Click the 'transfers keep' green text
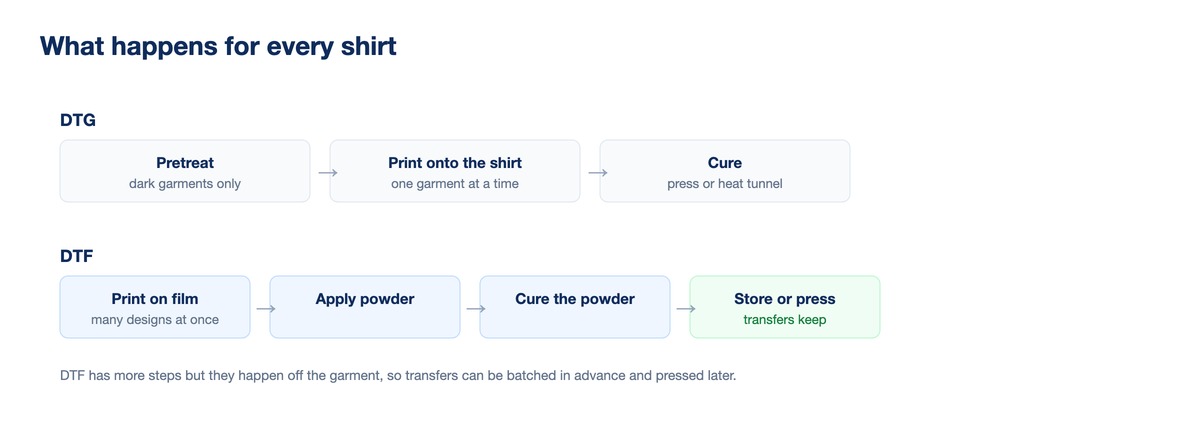Viewport: 1200px width, 426px height. tap(785, 320)
